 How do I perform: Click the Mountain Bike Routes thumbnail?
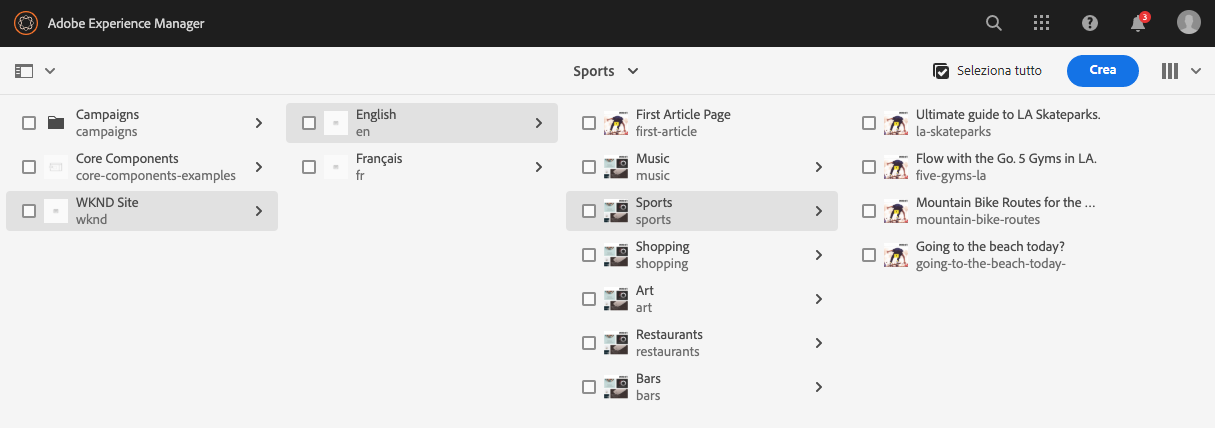click(x=896, y=211)
